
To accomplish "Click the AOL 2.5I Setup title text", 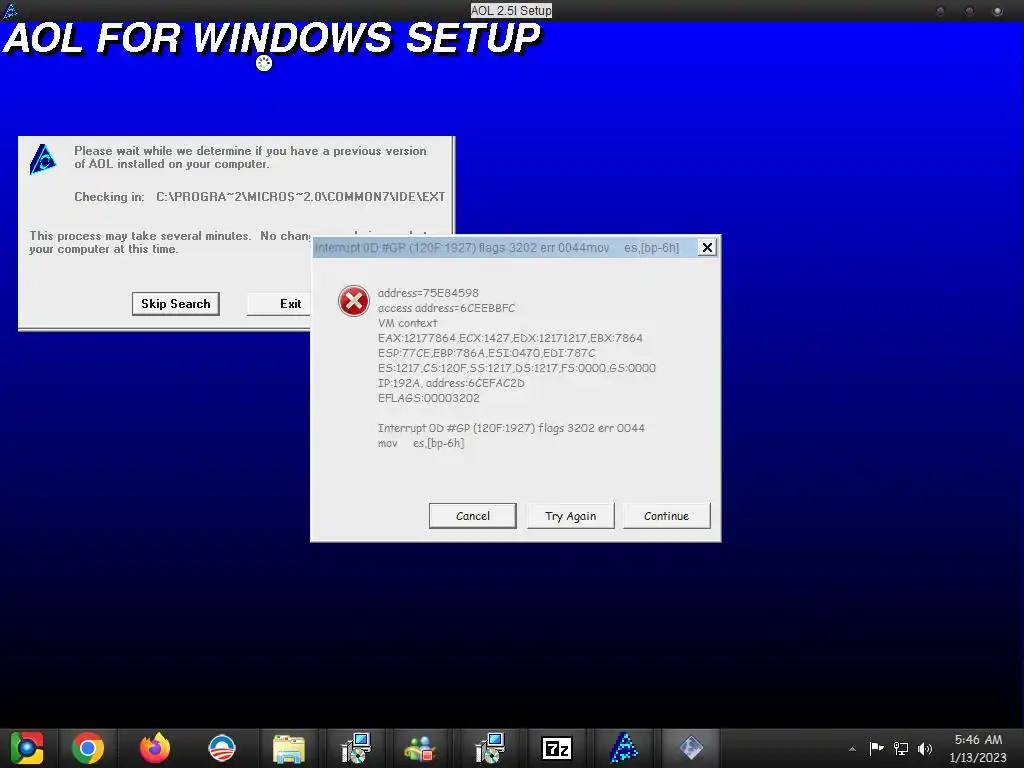I will (x=511, y=10).
